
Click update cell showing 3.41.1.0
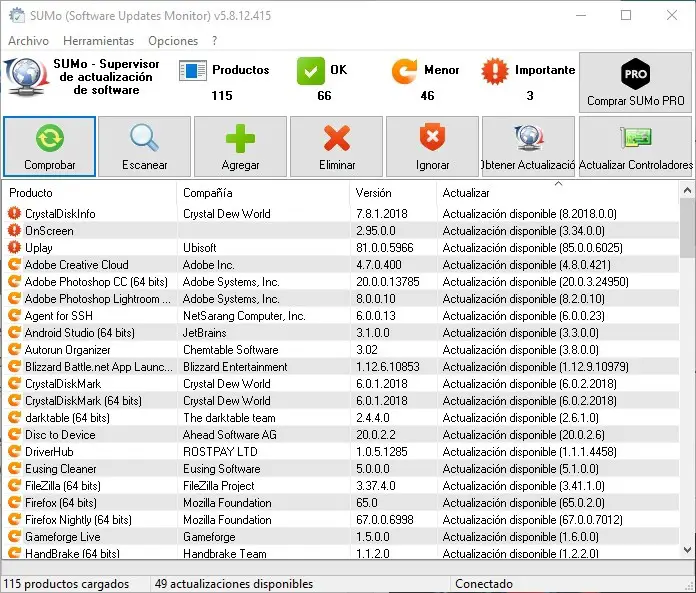[523, 486]
